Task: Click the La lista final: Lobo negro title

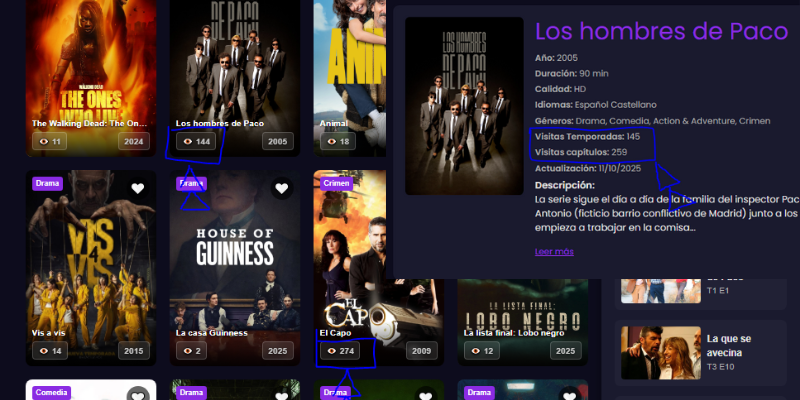Action: pos(514,333)
